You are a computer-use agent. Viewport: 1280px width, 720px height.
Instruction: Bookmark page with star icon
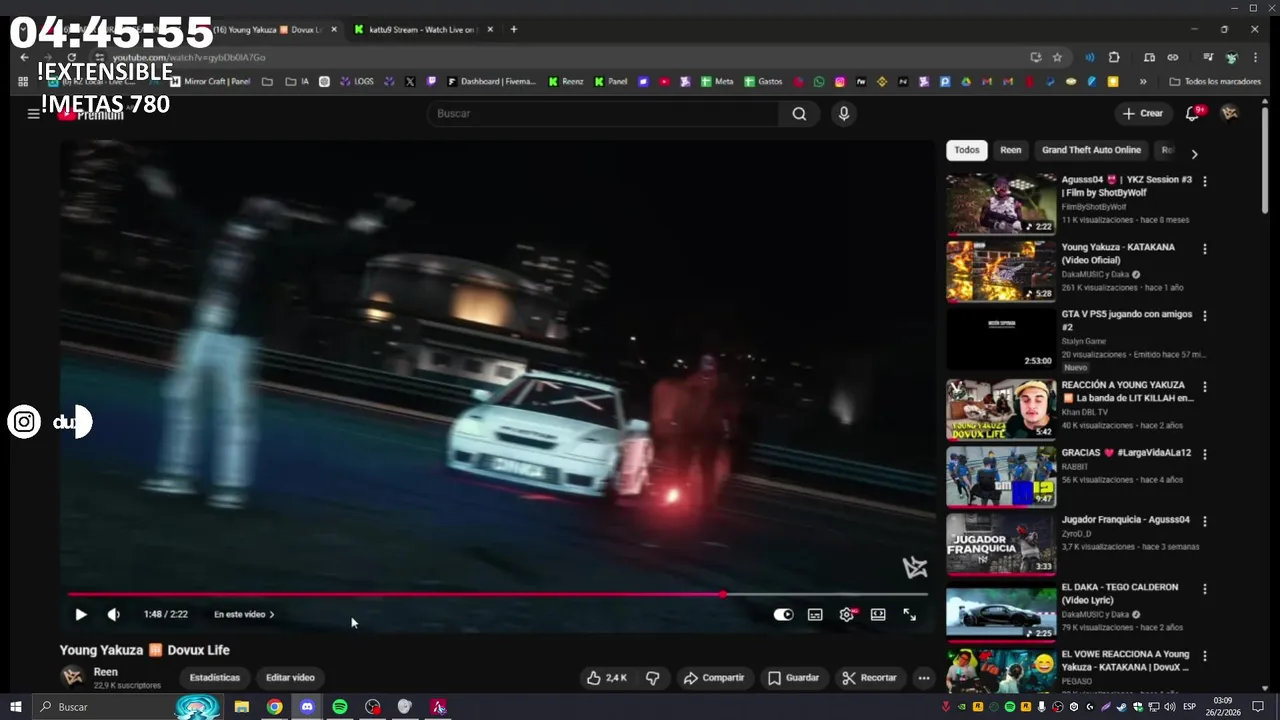[1057, 58]
